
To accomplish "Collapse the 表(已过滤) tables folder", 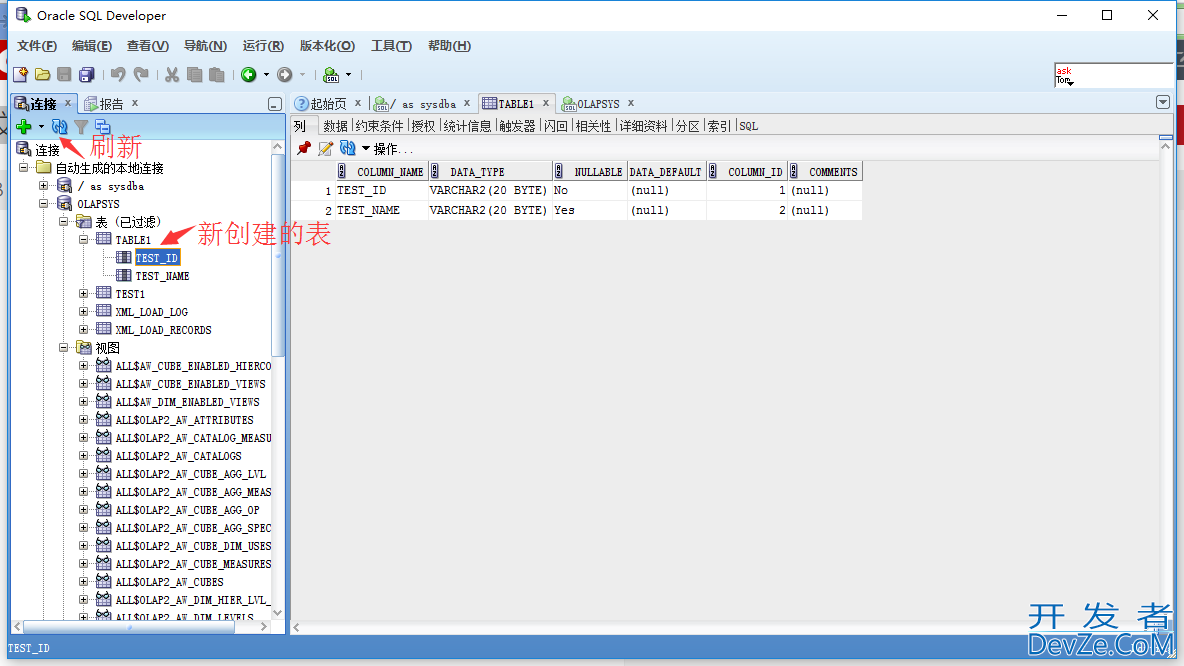I will pyautogui.click(x=63, y=221).
